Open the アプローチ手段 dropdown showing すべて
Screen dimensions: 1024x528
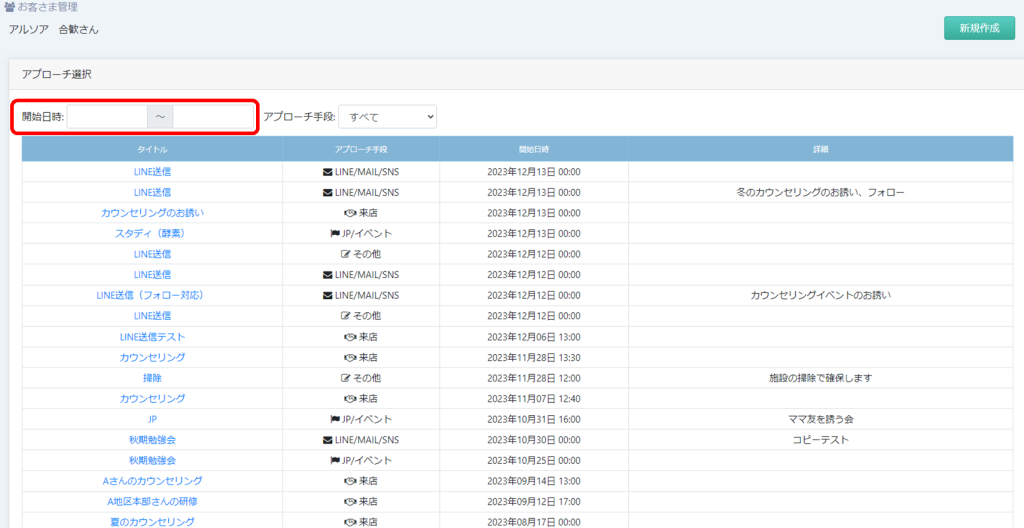tap(388, 117)
